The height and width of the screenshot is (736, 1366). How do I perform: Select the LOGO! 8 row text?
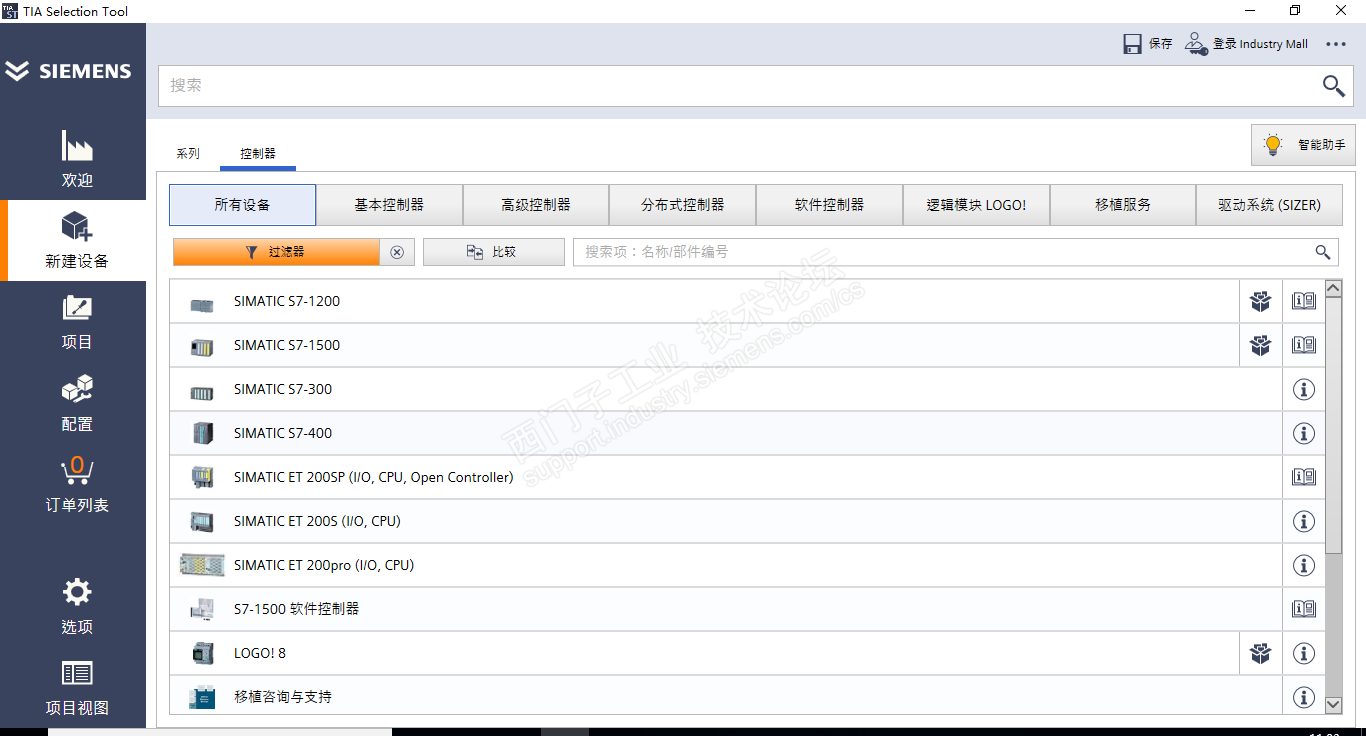pos(260,653)
